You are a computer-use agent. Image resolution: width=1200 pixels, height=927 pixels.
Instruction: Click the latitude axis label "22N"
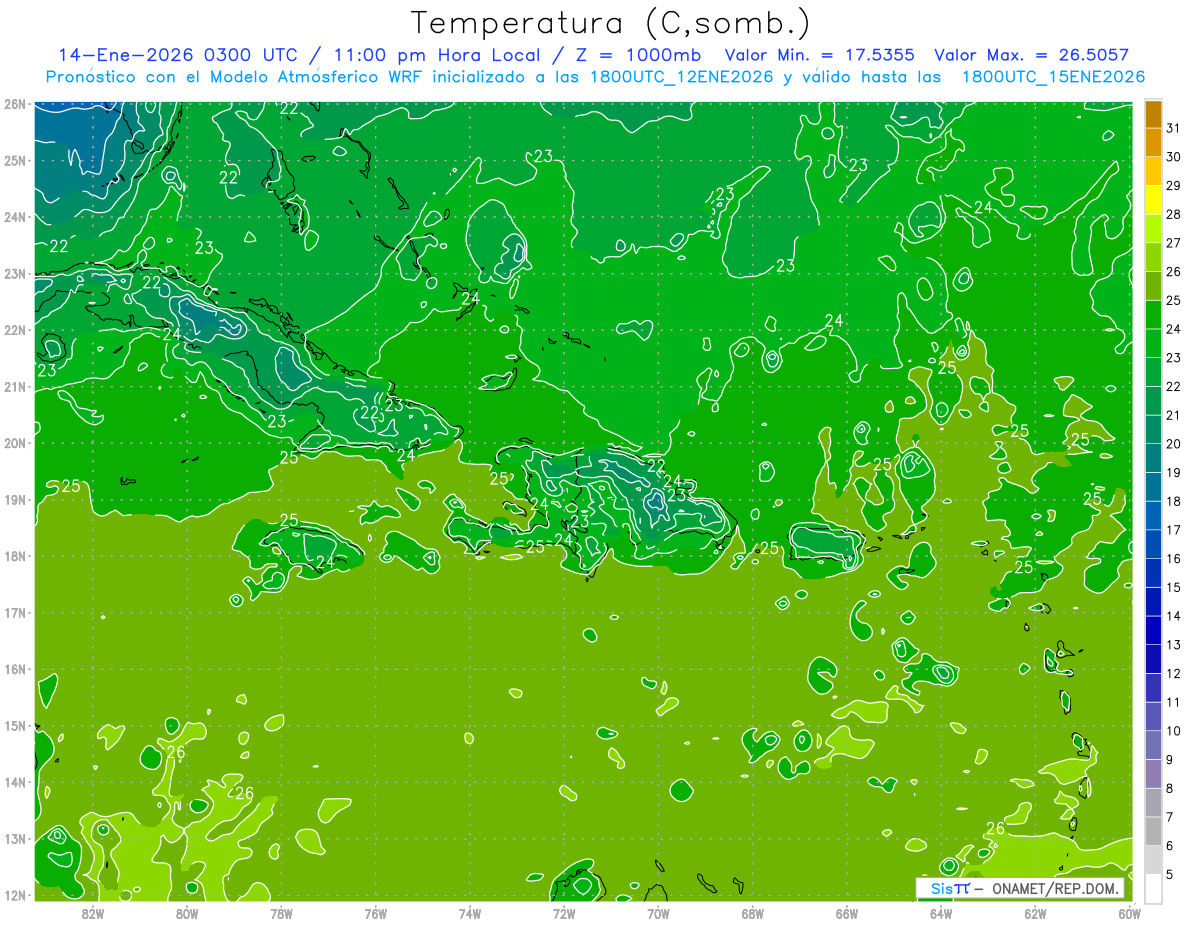pos(14,330)
